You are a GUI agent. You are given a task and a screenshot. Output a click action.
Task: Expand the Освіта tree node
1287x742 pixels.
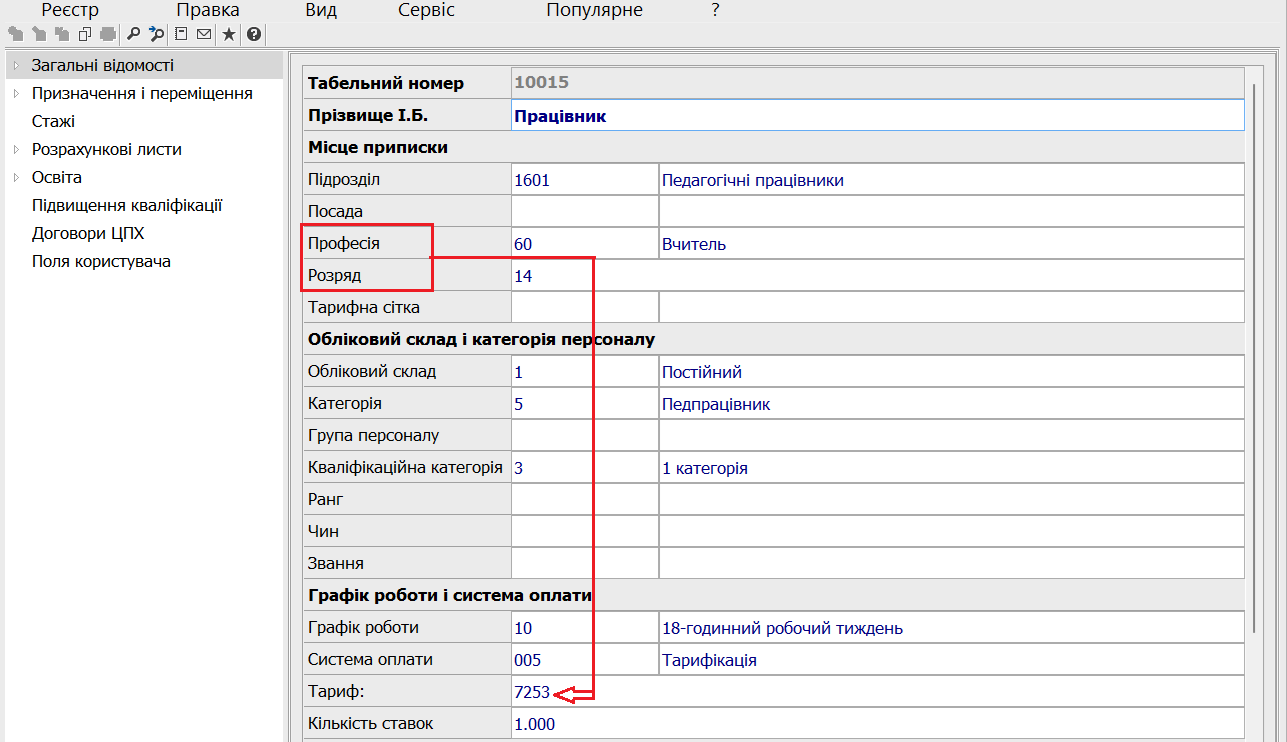16,178
